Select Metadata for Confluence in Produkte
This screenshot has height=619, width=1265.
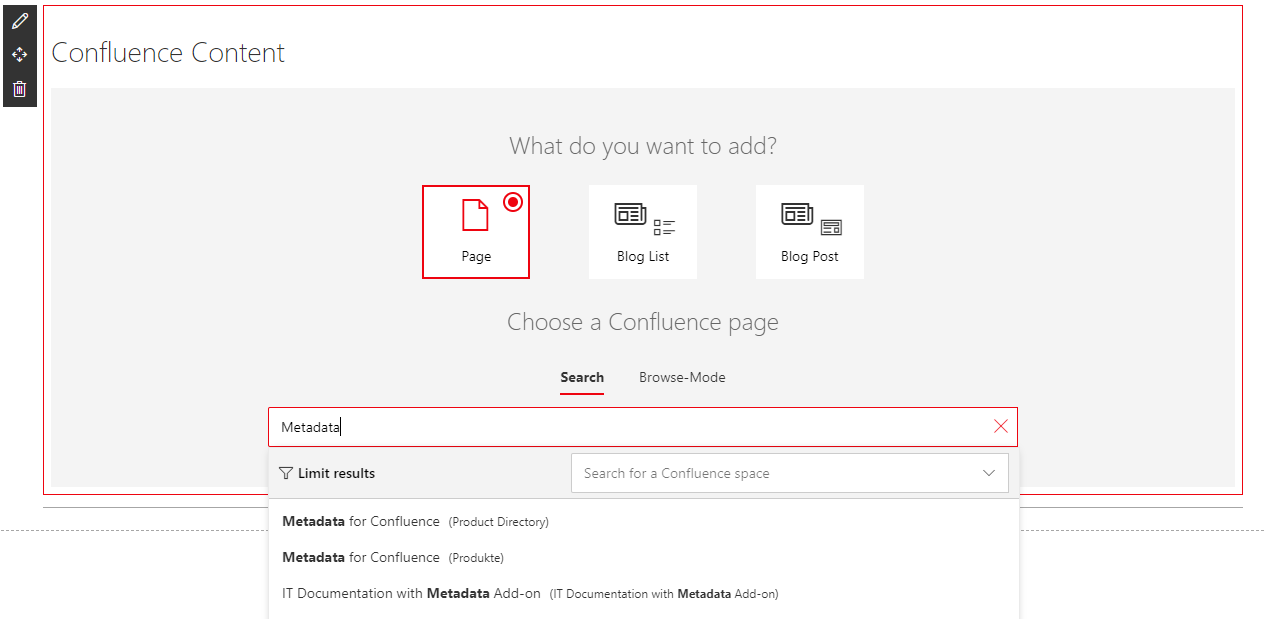[394, 557]
